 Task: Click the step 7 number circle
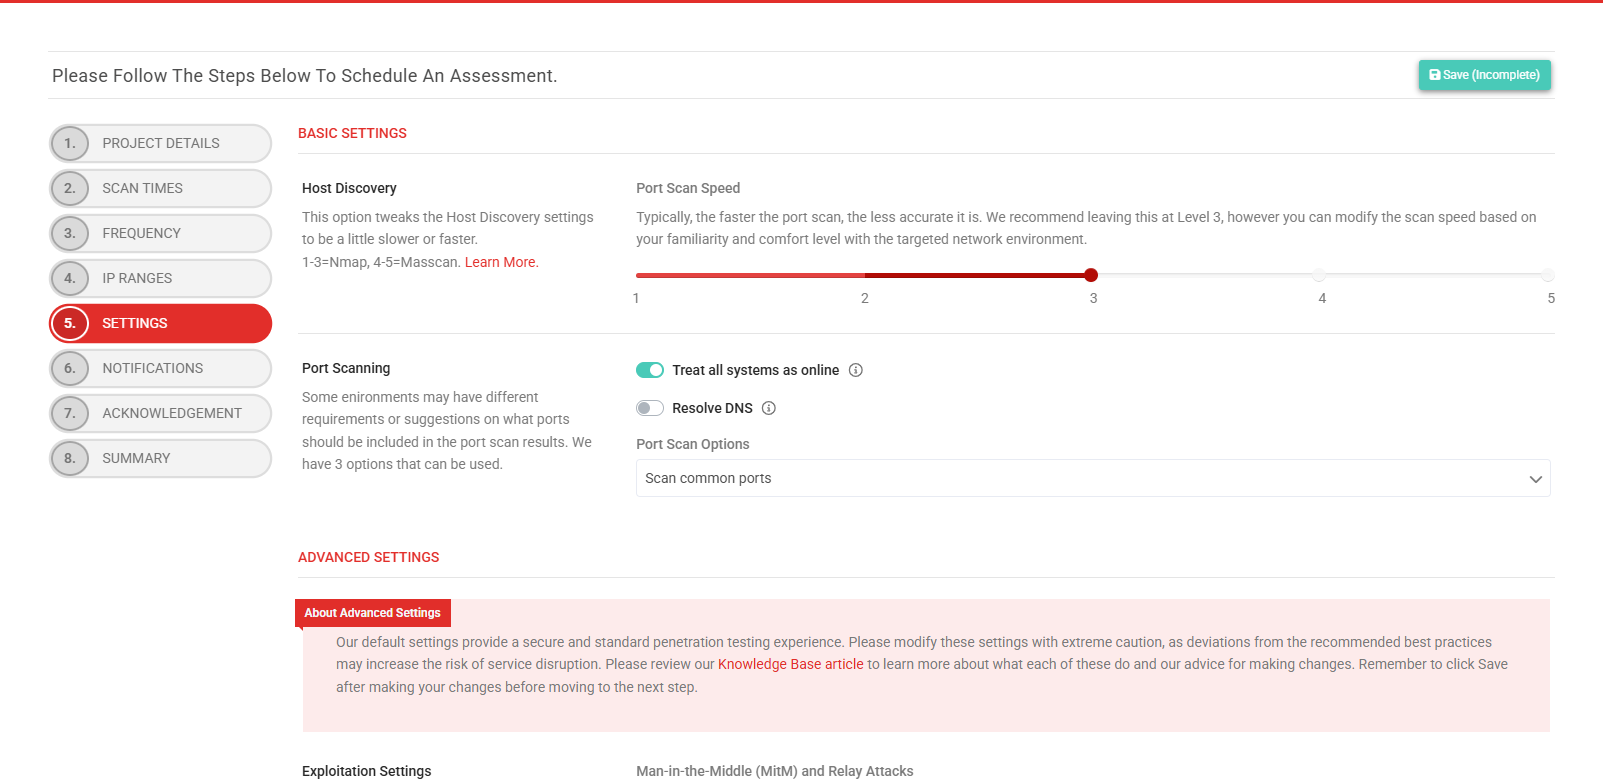[70, 413]
